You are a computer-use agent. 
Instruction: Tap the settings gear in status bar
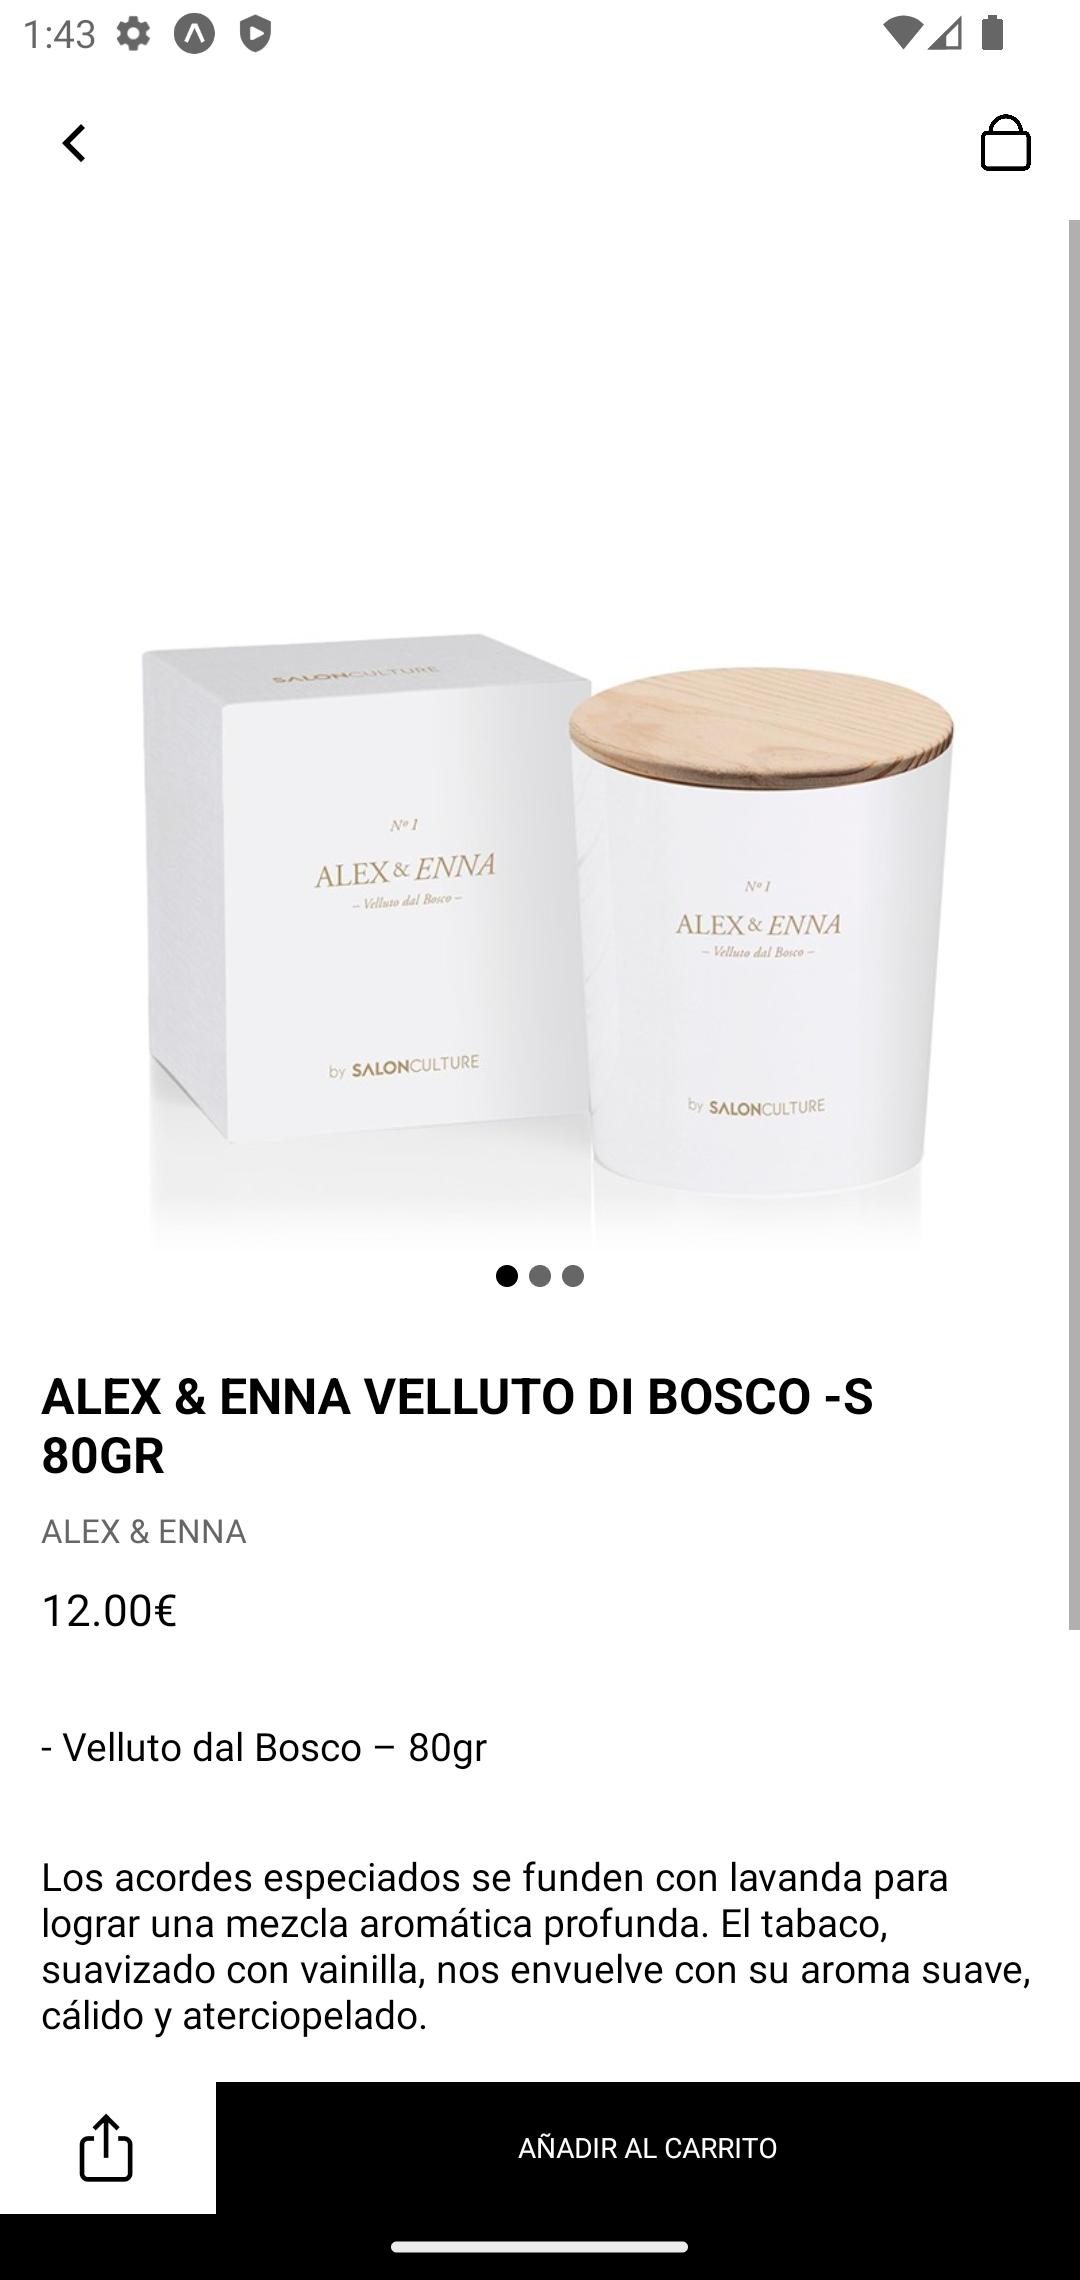coord(133,34)
